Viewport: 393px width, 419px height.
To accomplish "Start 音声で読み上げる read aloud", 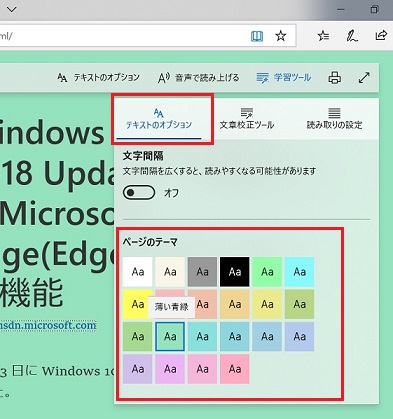I will (x=198, y=78).
